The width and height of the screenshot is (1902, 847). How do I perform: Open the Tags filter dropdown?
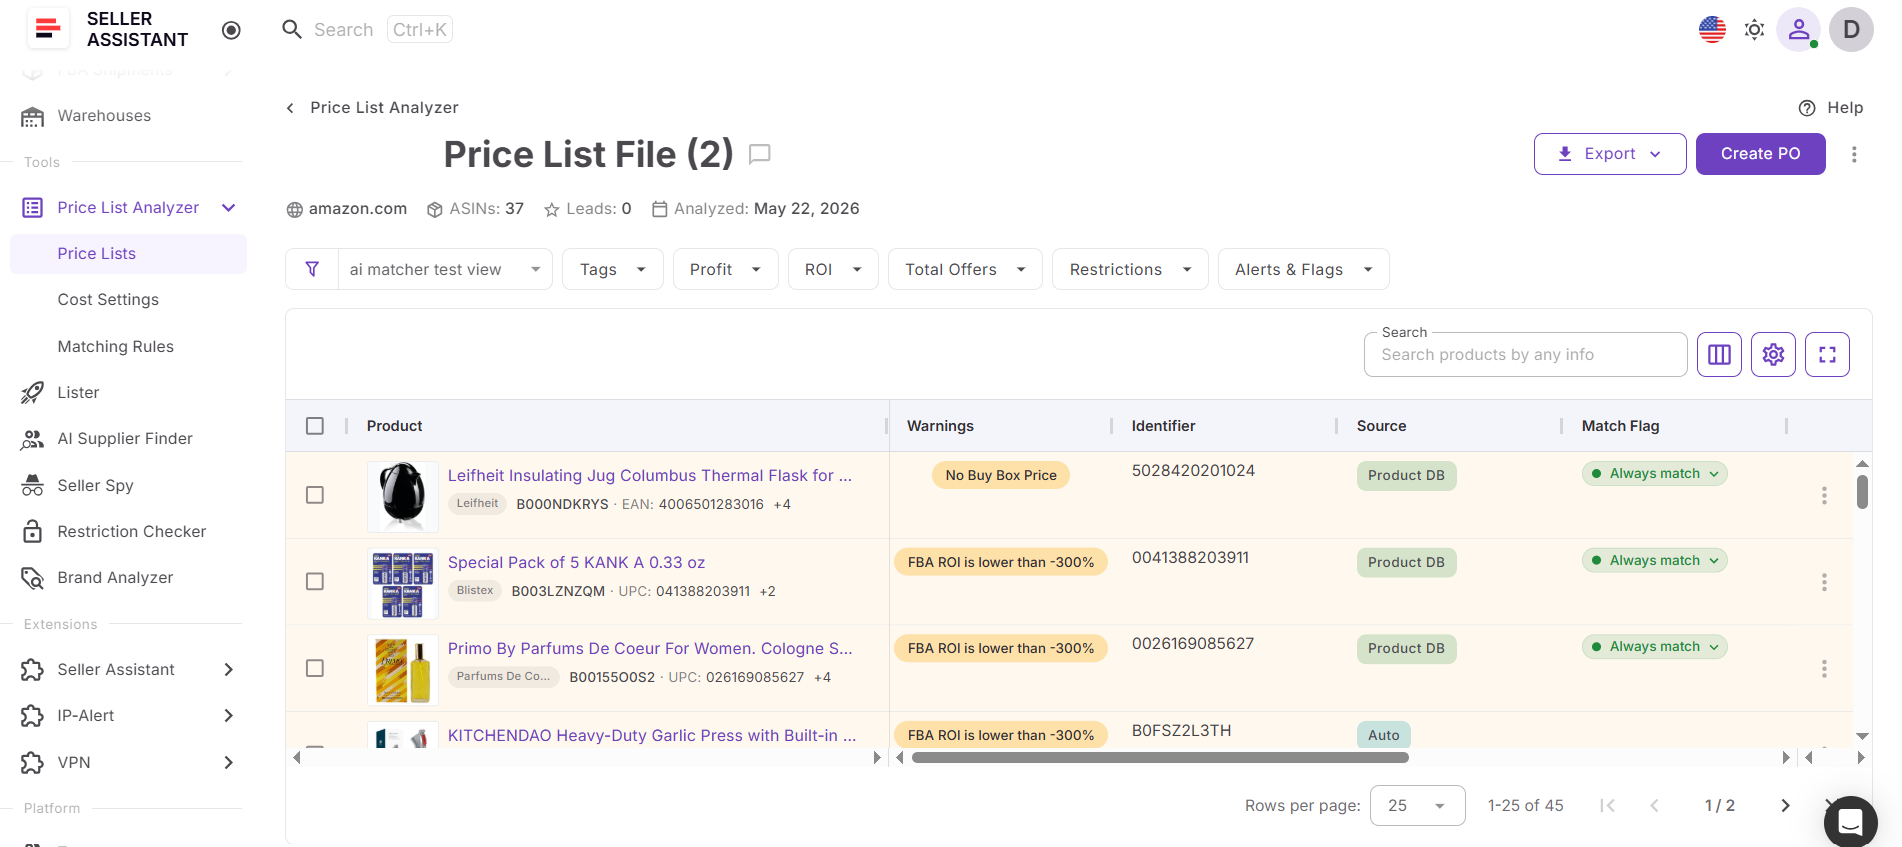coord(613,269)
